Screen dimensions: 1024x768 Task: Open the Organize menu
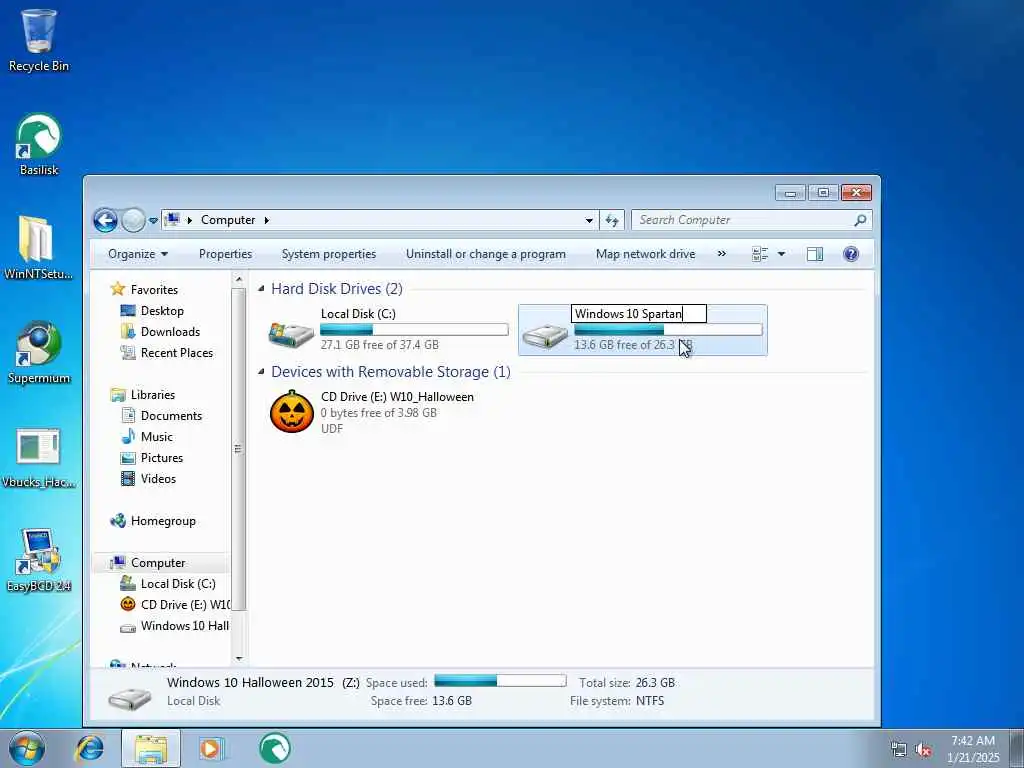[x=138, y=254]
